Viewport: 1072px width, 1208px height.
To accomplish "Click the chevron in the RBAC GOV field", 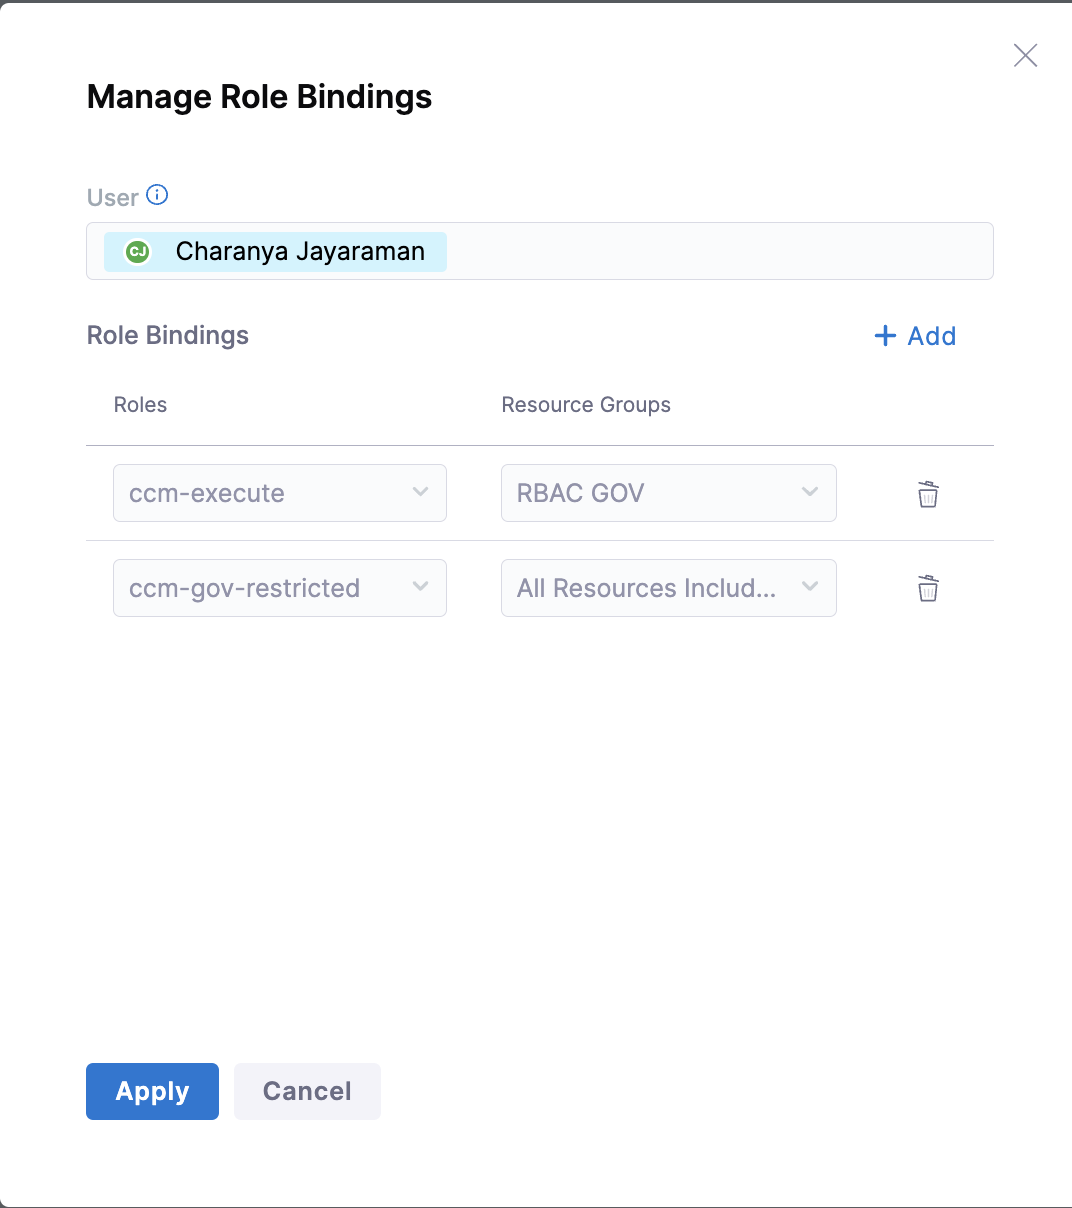I will [810, 492].
